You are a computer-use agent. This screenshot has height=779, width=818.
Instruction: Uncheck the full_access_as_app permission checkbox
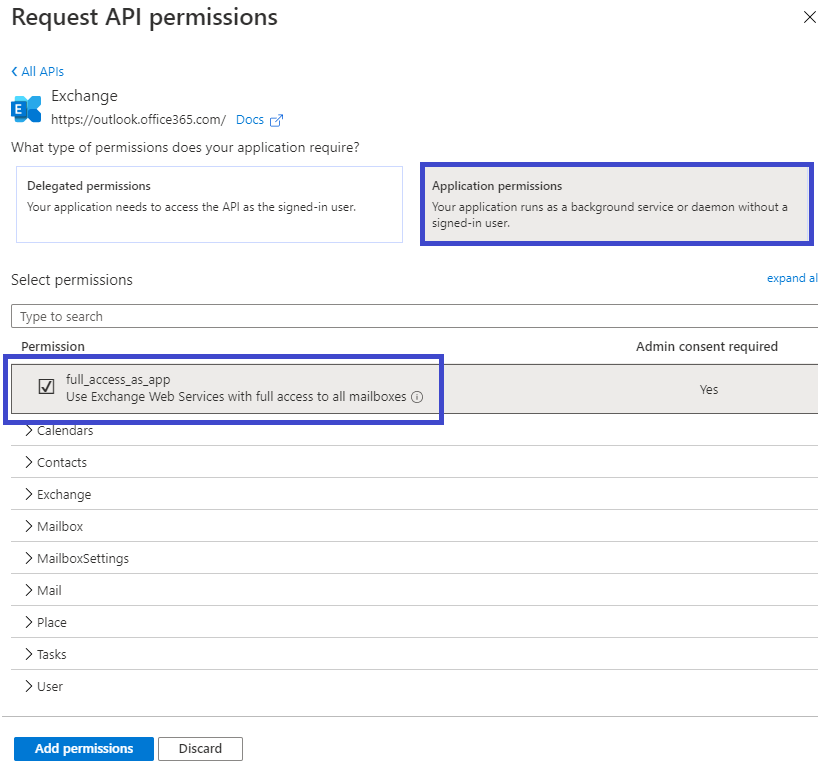(46, 387)
